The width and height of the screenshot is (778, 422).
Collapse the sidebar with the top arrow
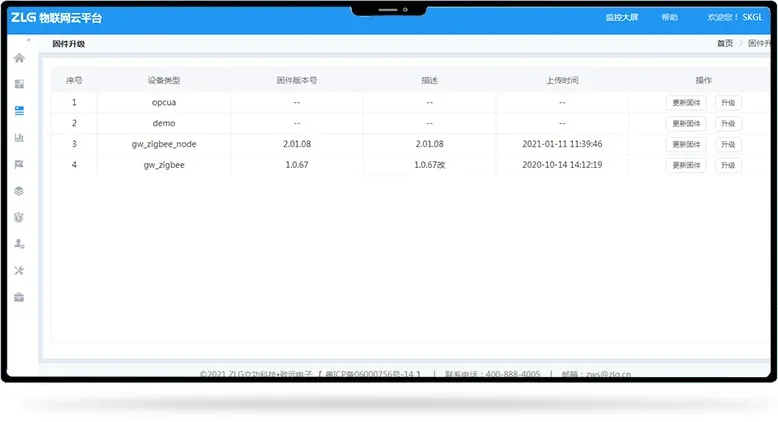pos(28,41)
